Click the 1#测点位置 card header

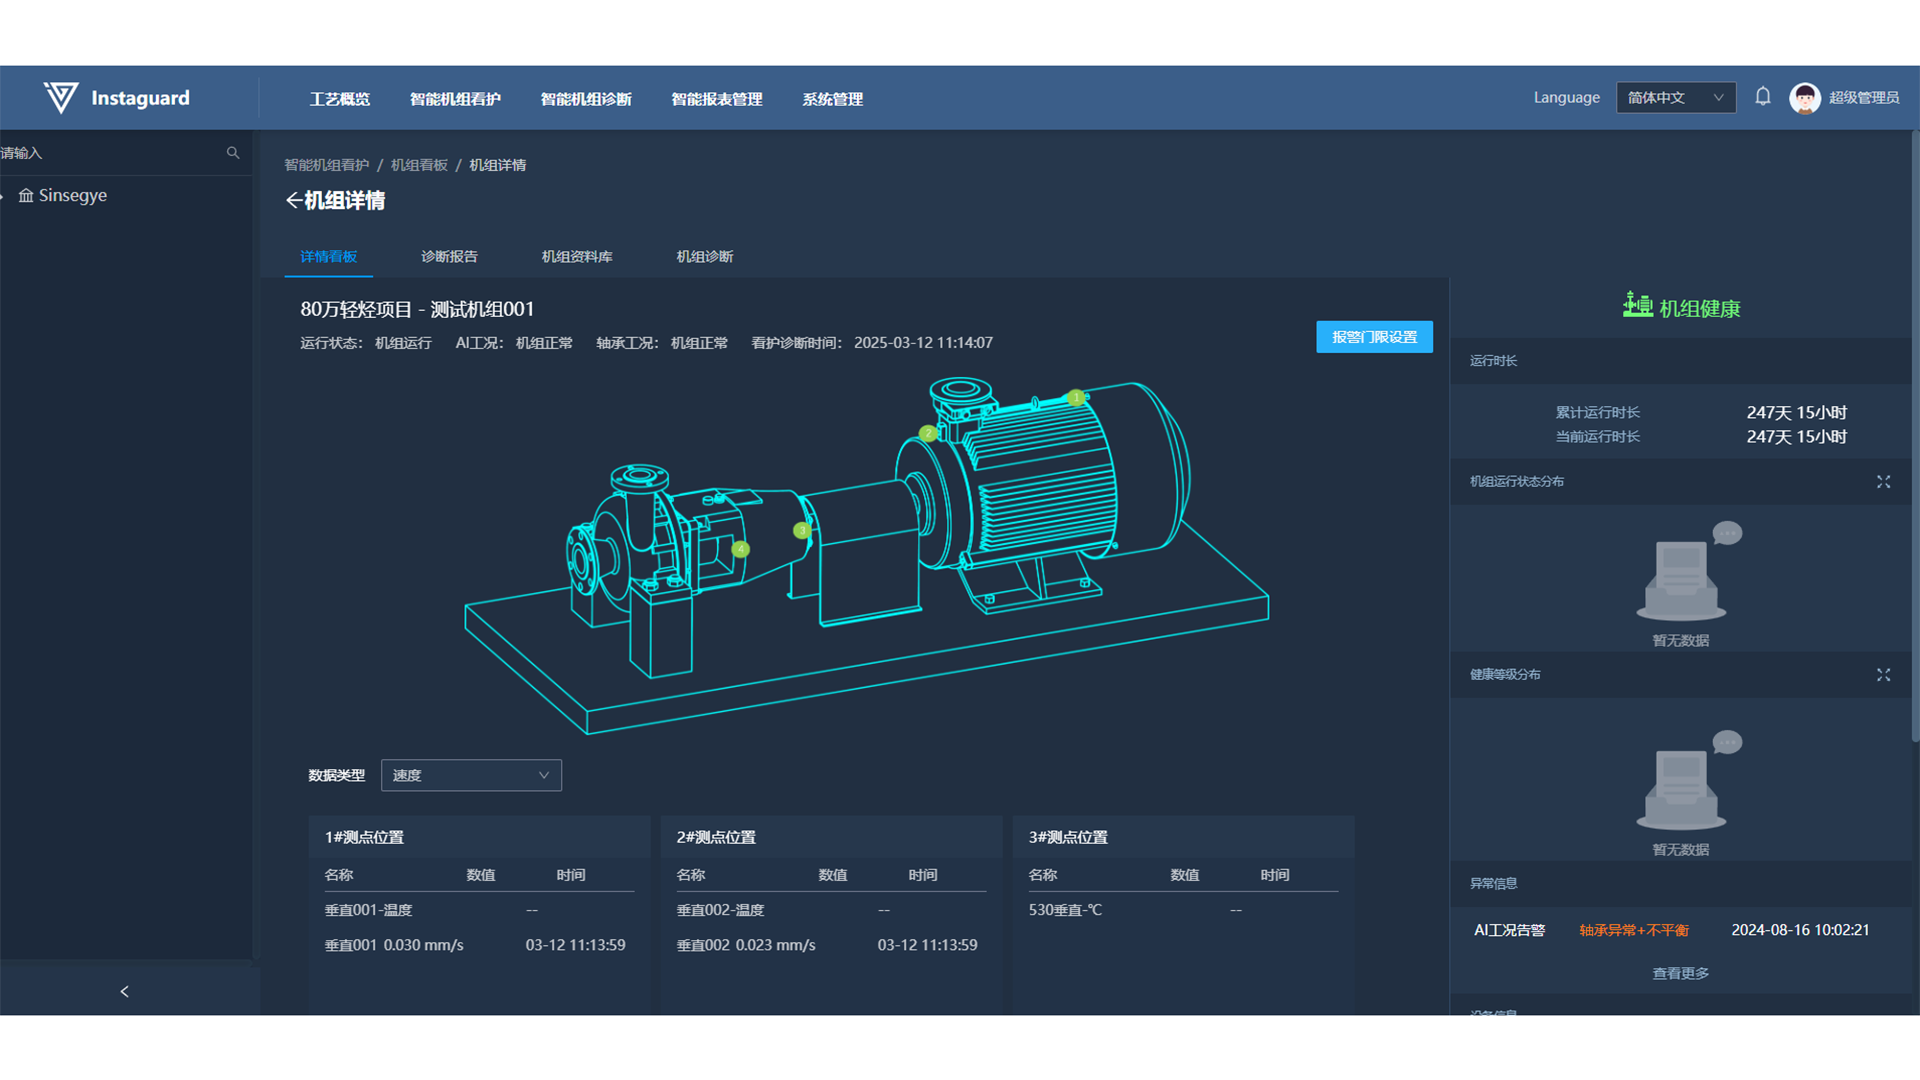pyautogui.click(x=479, y=837)
